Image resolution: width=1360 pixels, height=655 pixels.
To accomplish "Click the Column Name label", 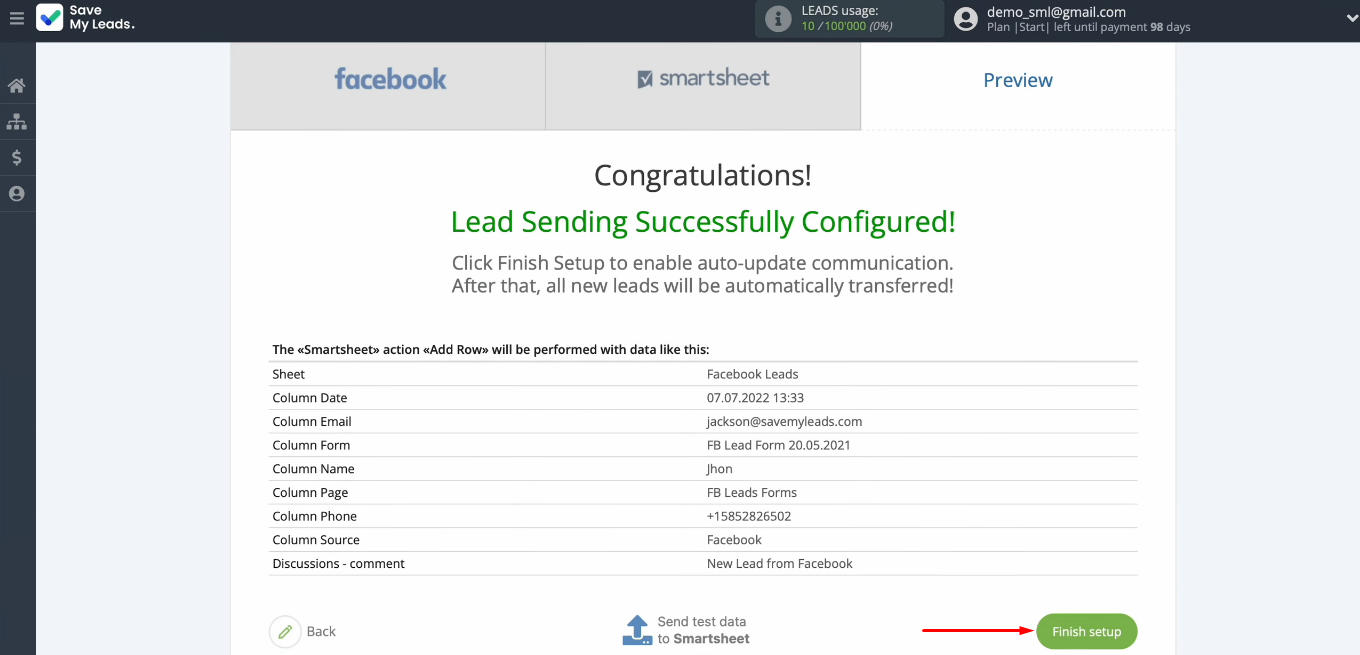I will [x=313, y=469].
